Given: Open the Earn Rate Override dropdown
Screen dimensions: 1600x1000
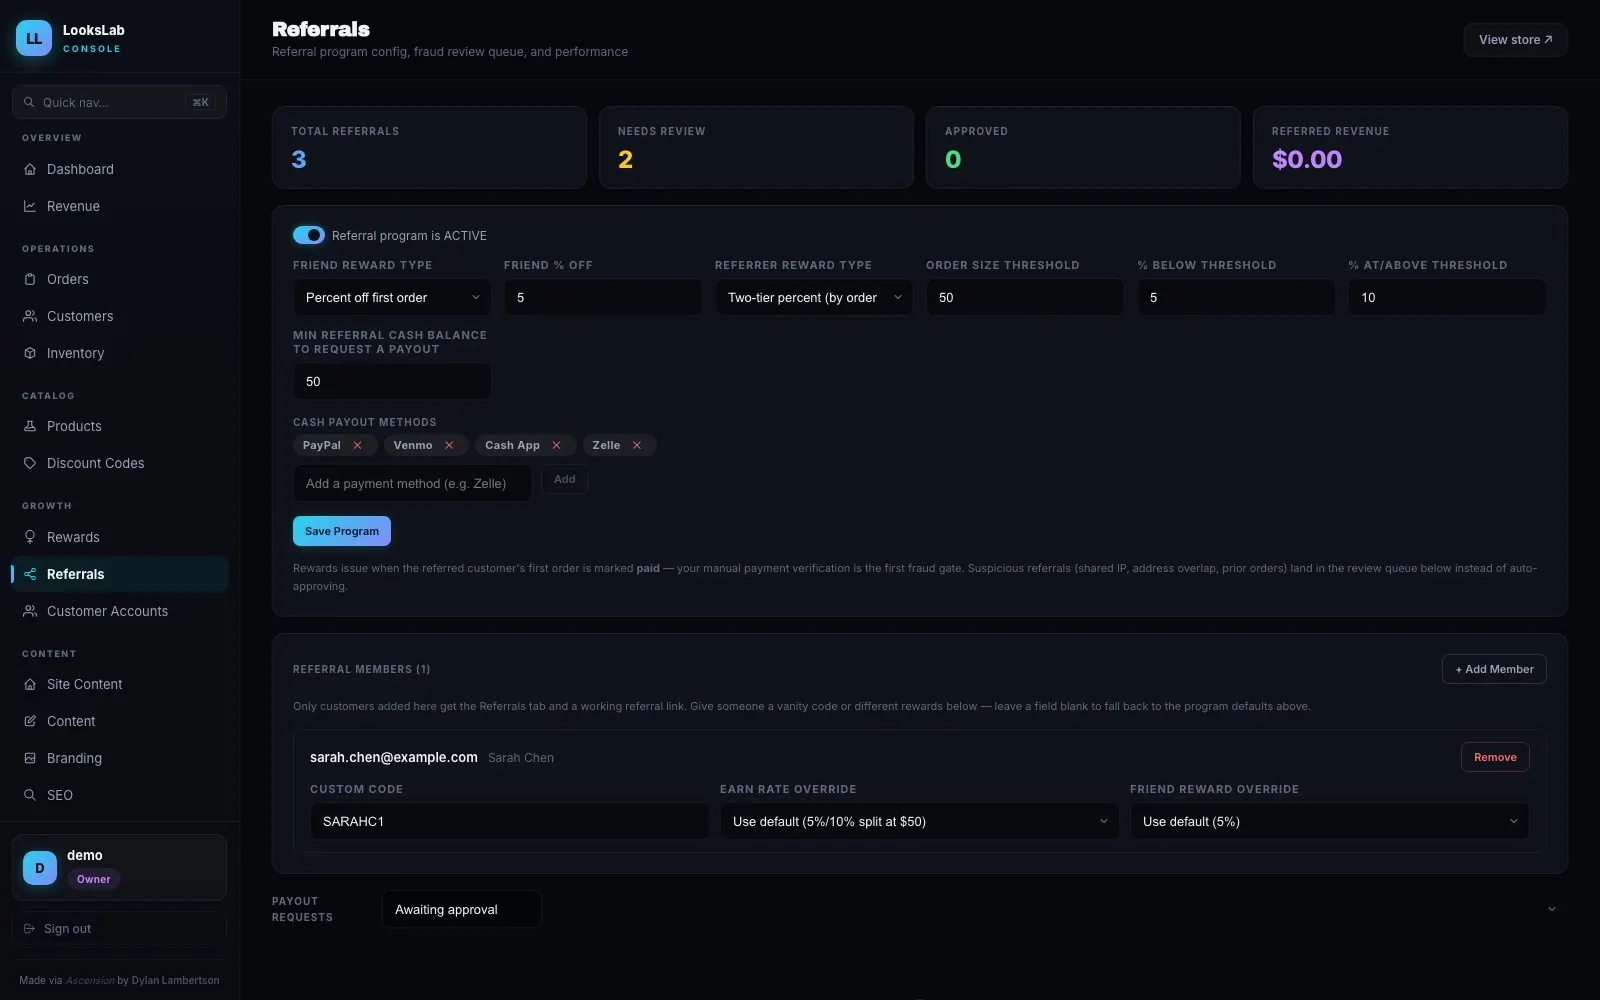Looking at the screenshot, I should (919, 821).
